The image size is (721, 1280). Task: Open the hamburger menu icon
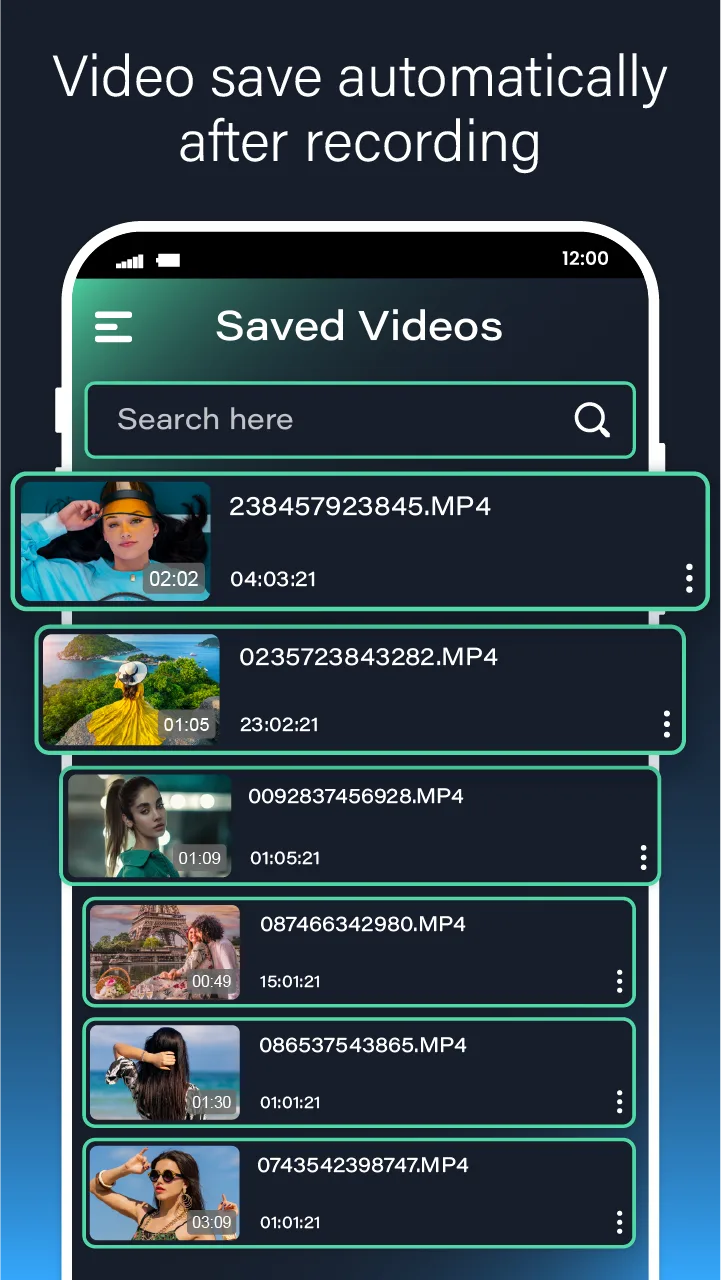113,327
